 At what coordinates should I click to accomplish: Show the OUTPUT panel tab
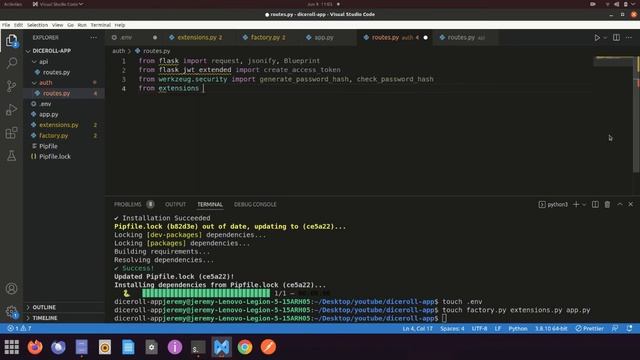[x=176, y=204]
